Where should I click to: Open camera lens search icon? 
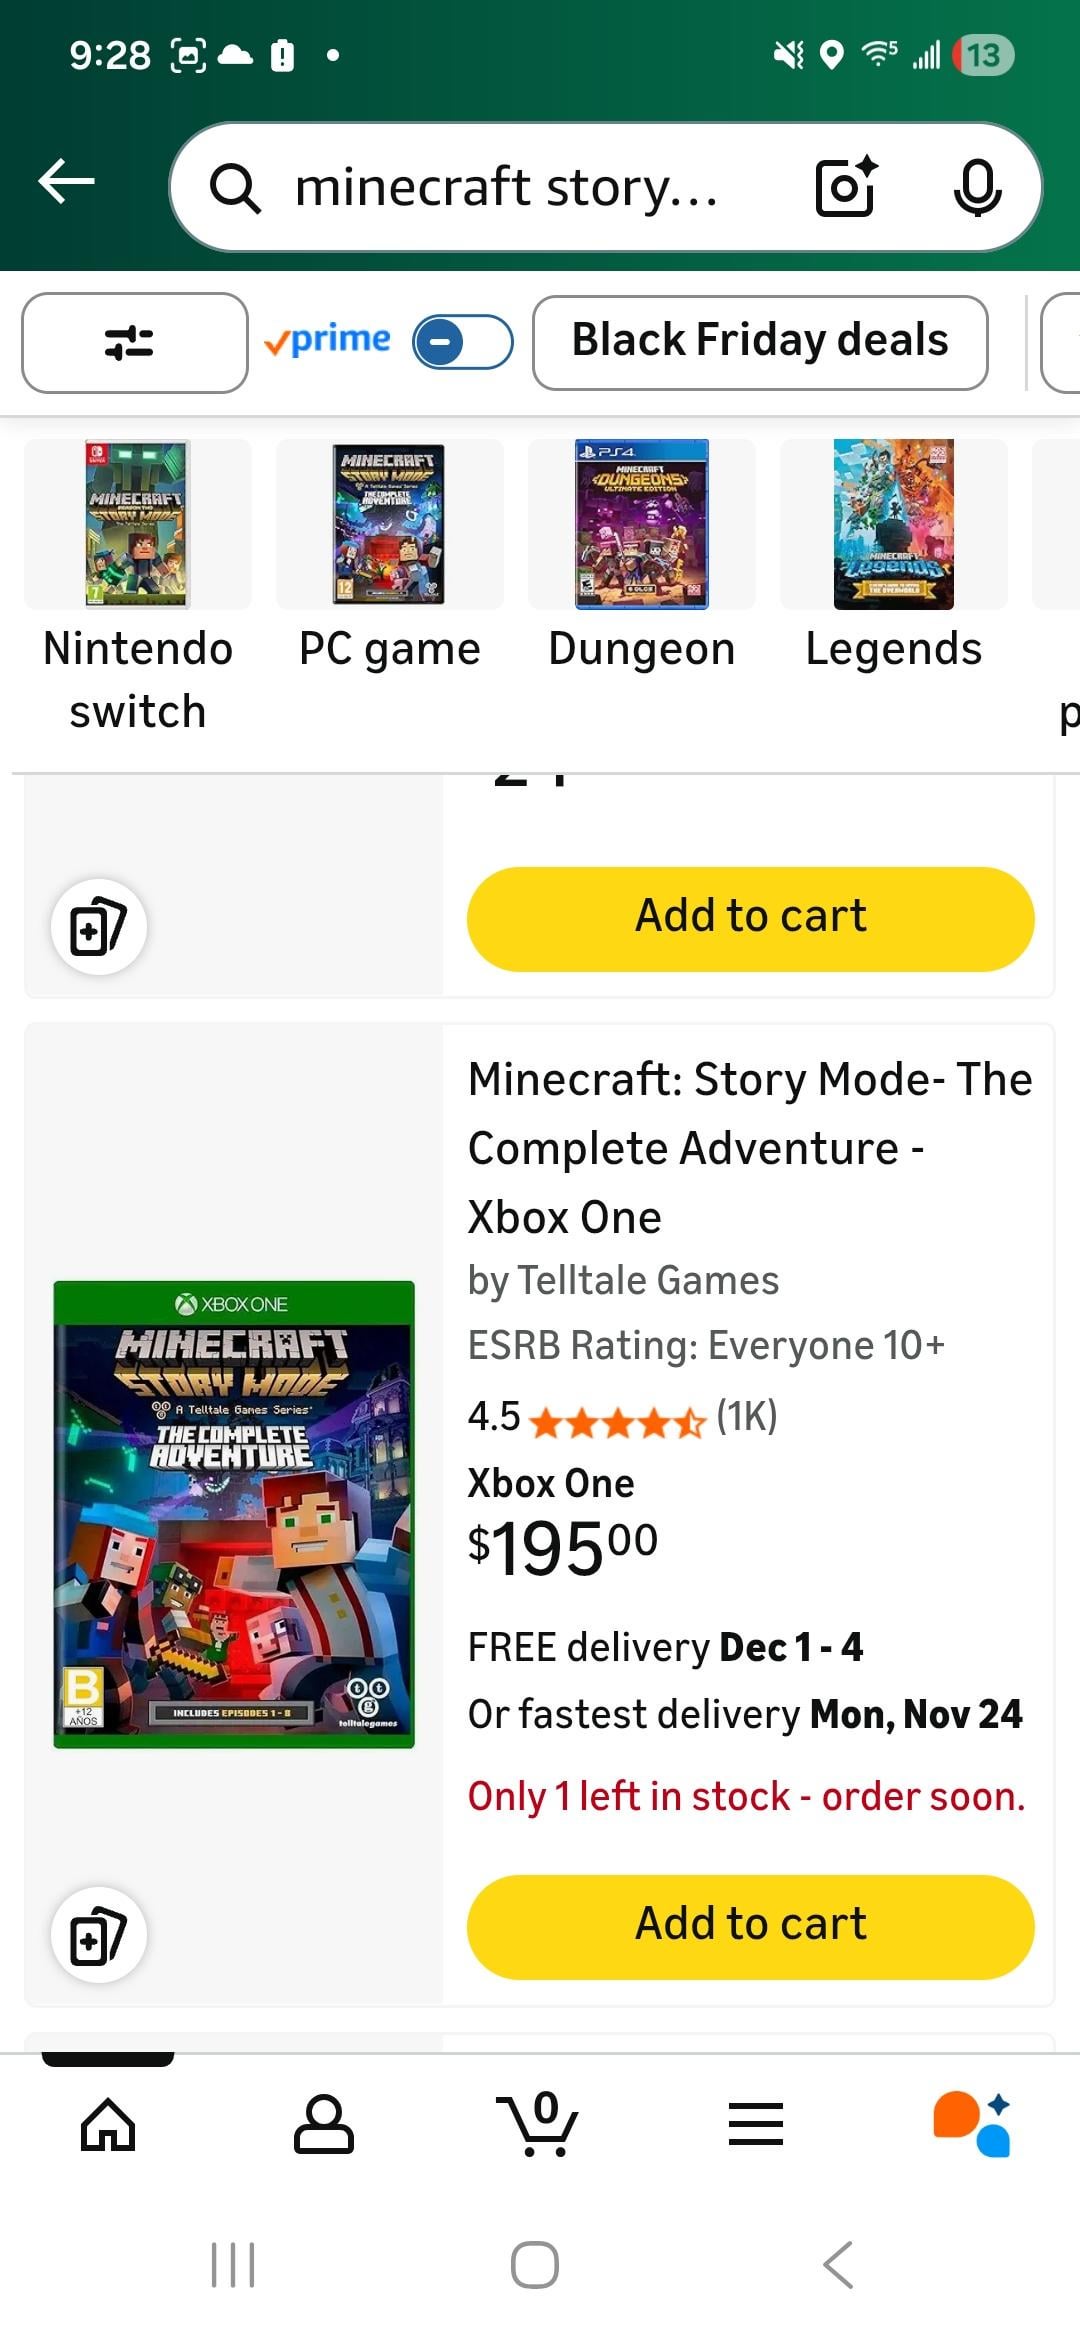tap(846, 187)
